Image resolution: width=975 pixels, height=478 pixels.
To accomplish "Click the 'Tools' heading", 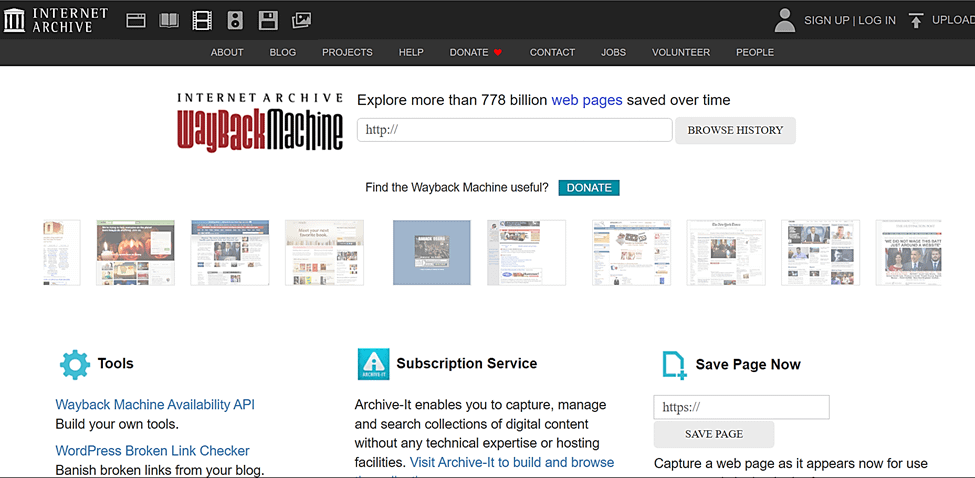I will [x=116, y=364].
